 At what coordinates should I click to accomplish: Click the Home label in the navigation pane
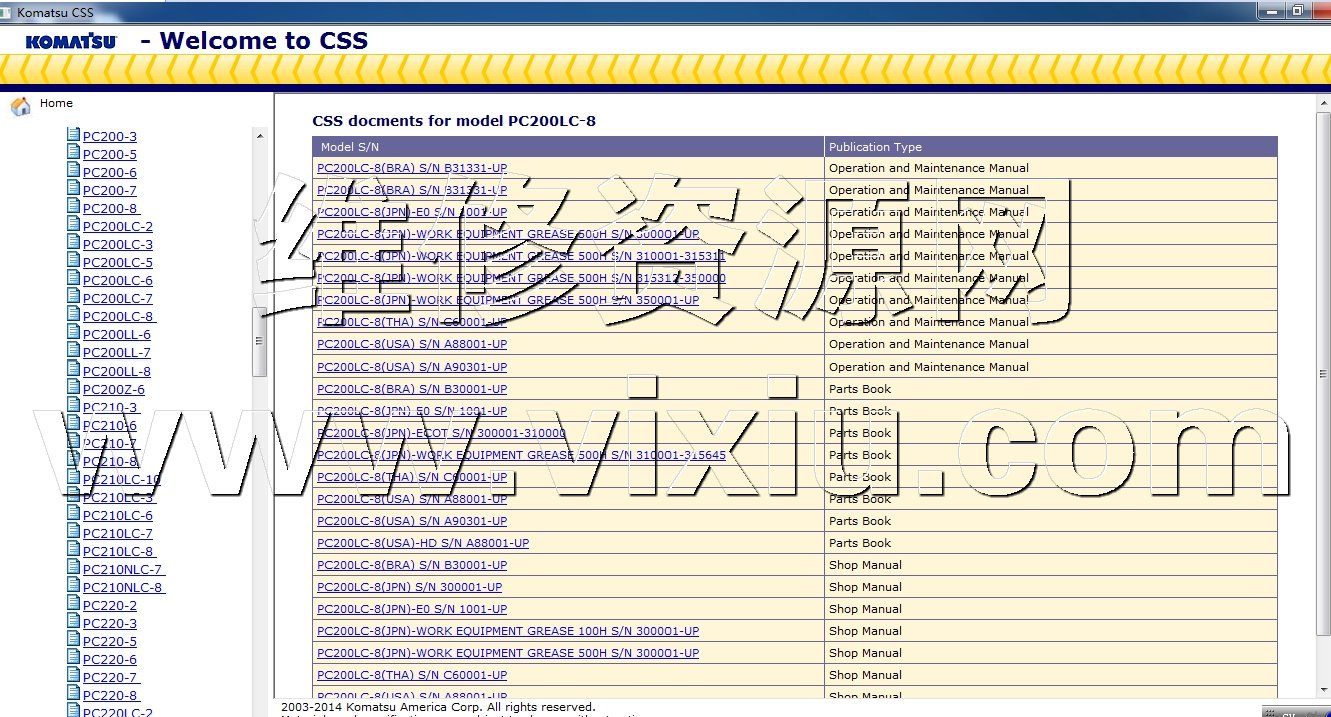tap(56, 103)
